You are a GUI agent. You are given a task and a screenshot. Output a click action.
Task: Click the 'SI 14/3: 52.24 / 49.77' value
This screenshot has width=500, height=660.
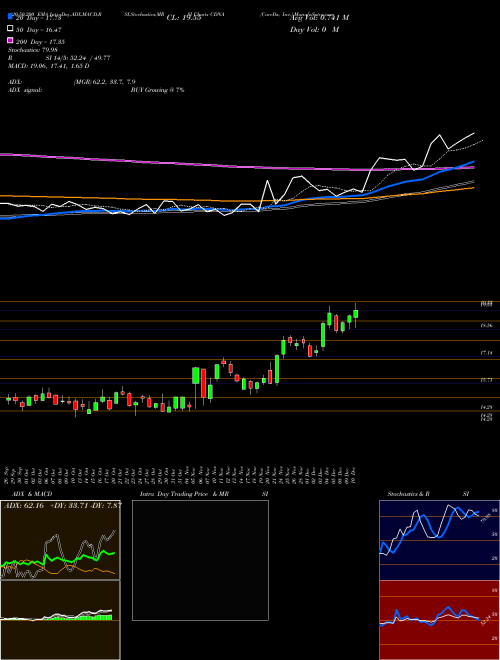(x=78, y=58)
